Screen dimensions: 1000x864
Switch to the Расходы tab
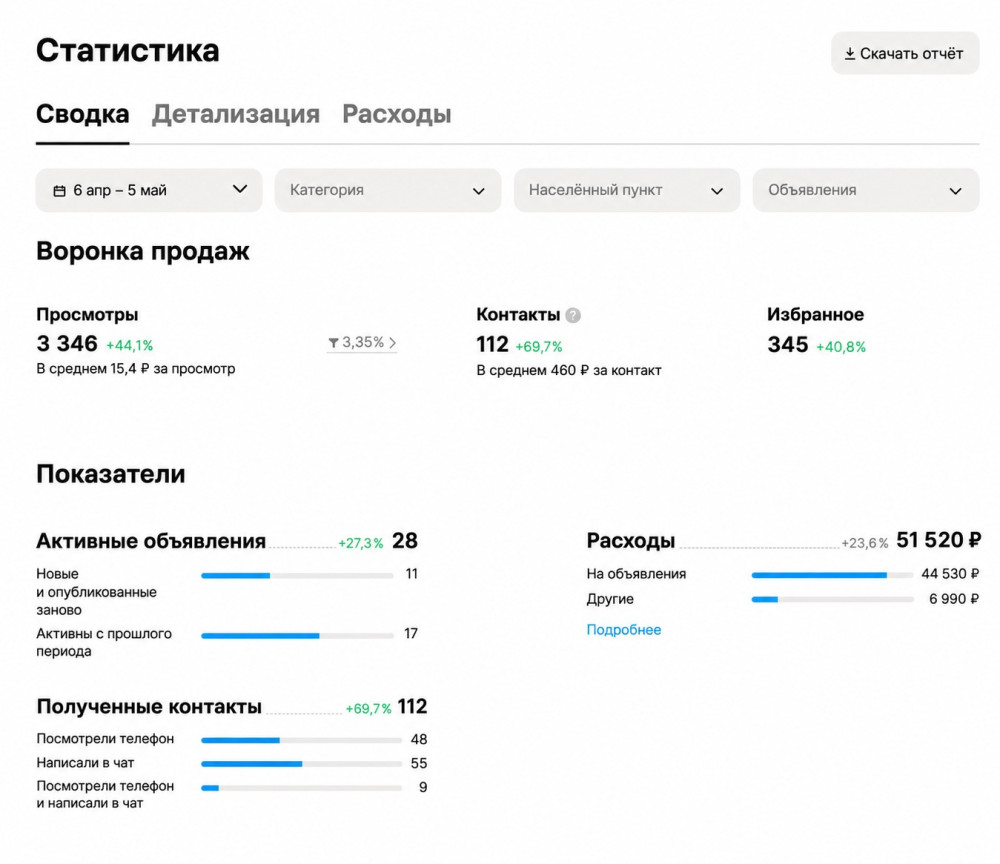[397, 115]
